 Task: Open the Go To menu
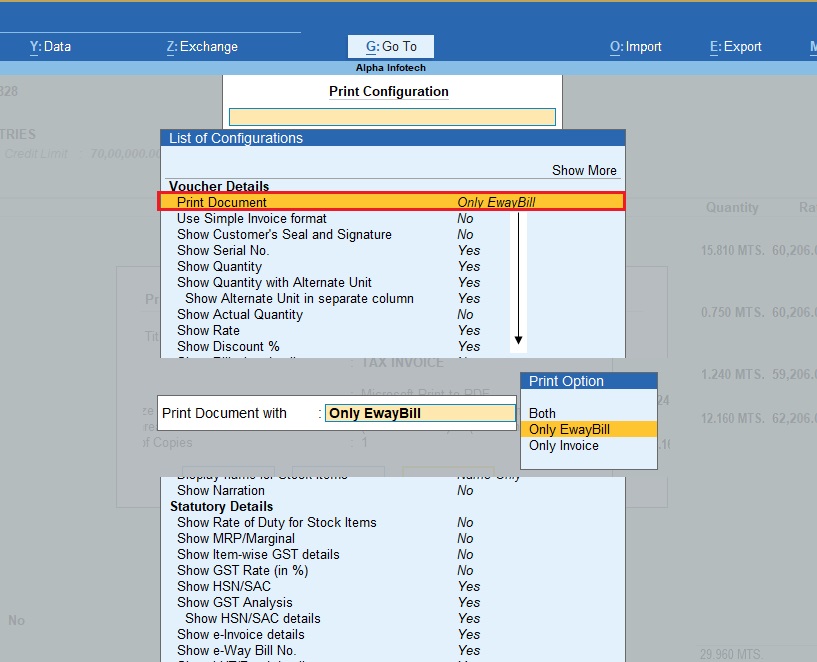(390, 46)
